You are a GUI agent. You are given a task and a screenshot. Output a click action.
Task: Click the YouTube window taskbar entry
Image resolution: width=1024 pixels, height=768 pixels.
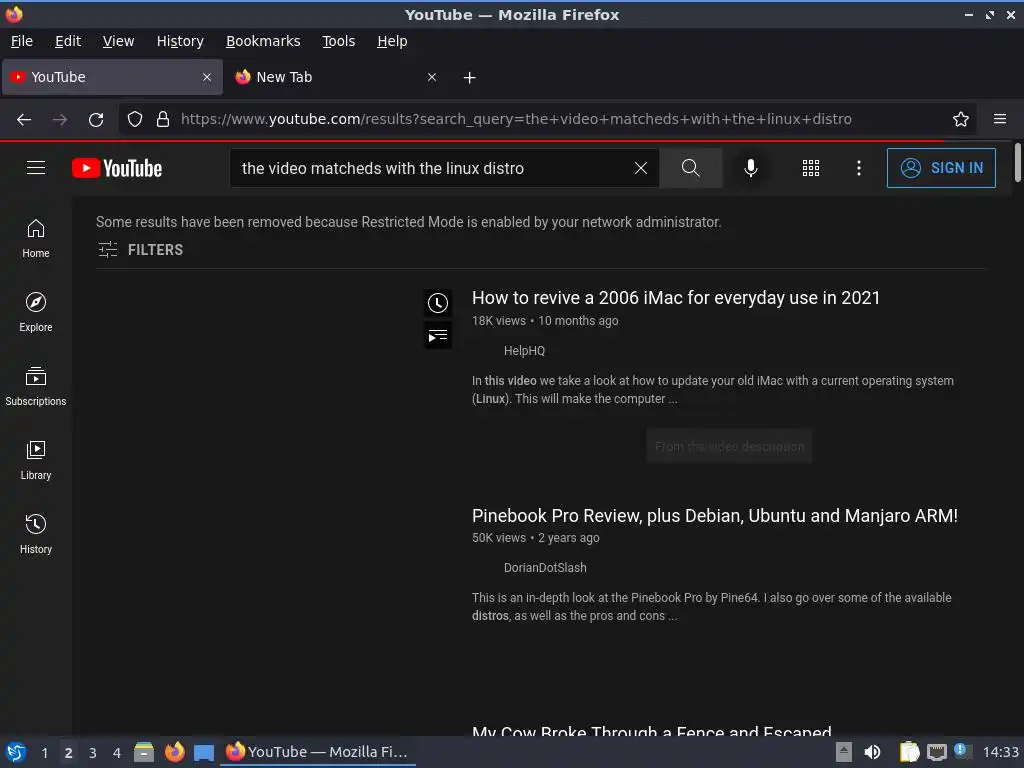319,752
